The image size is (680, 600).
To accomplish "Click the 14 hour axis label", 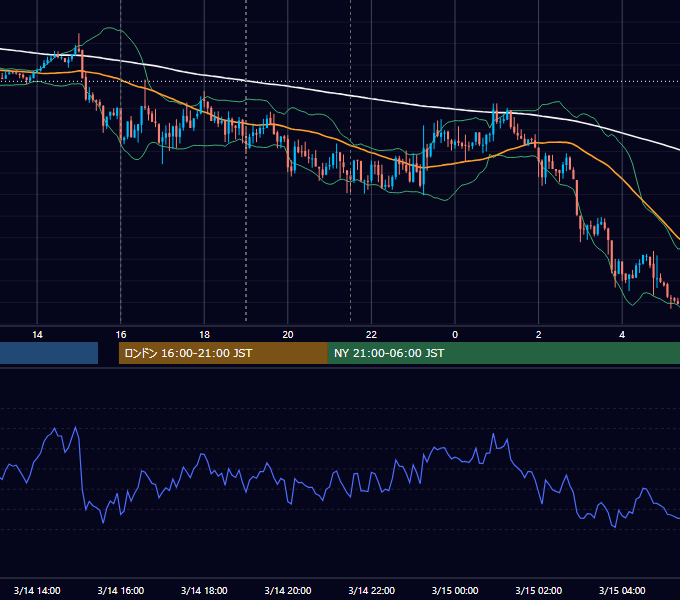I will click(37, 334).
